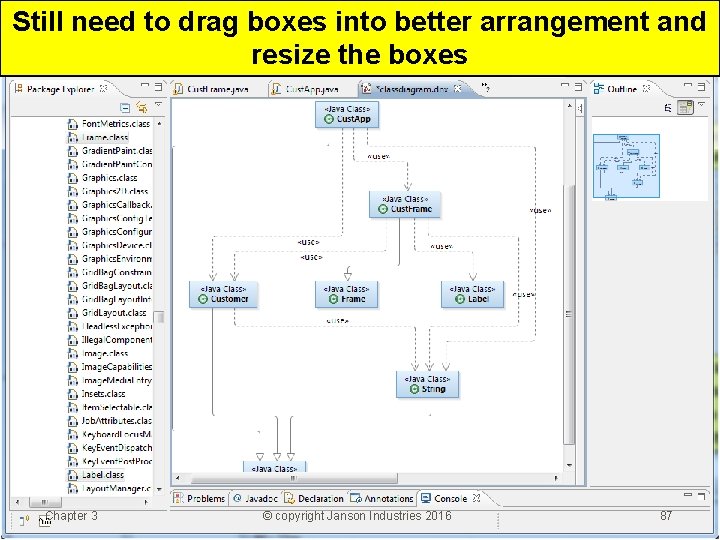Close the Outline view
This screenshot has width=720, height=540.
[x=646, y=89]
